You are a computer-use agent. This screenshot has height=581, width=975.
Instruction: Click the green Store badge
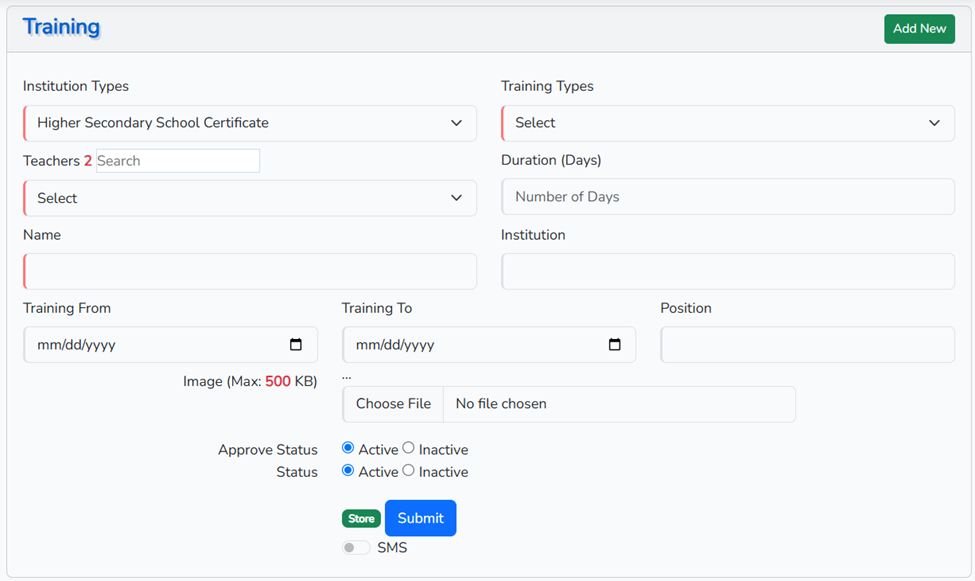coord(361,519)
